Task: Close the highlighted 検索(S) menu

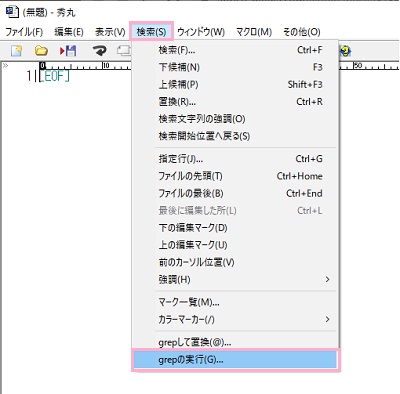Action: 151,32
